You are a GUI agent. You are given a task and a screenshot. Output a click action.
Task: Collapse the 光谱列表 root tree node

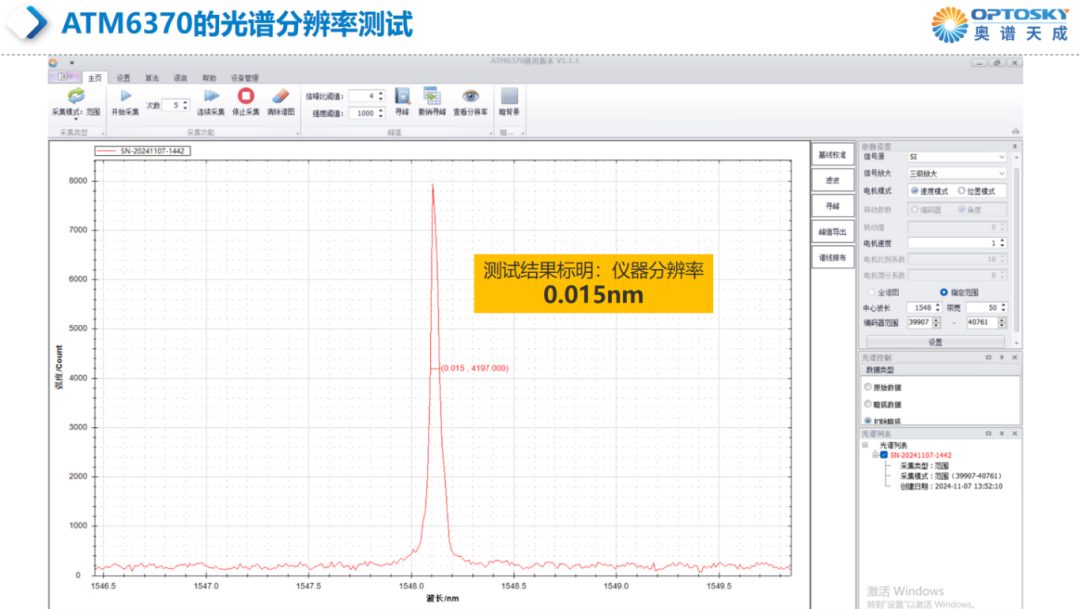click(866, 445)
